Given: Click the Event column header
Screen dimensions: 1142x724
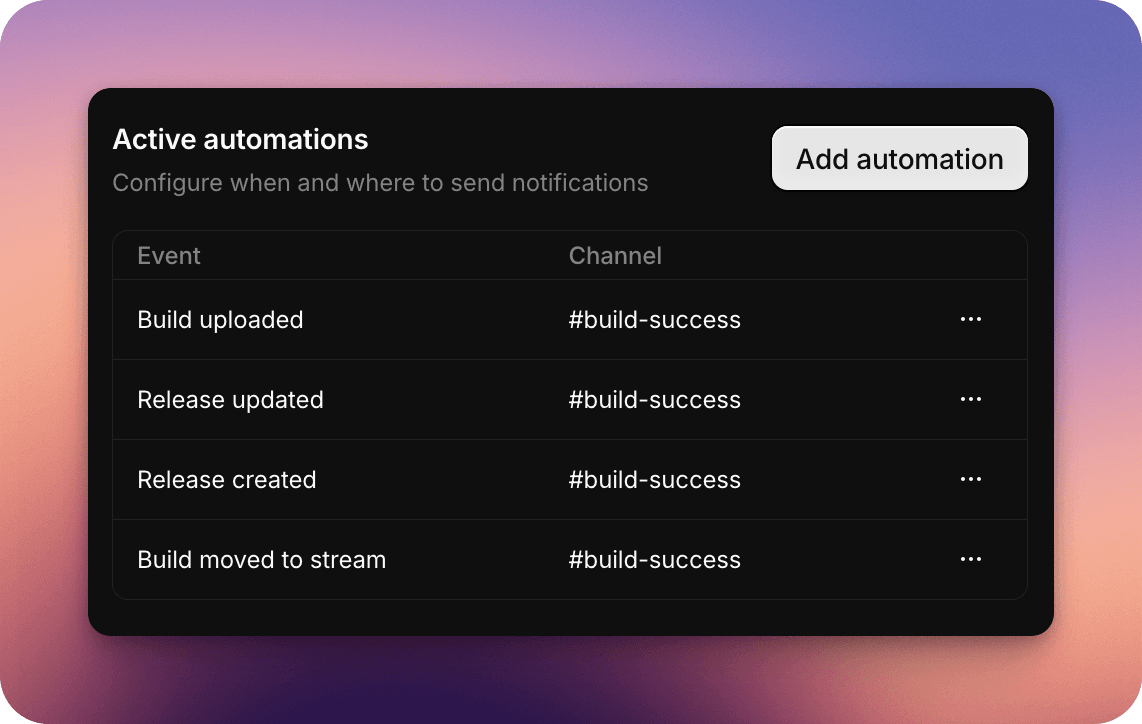Looking at the screenshot, I should coord(168,256).
